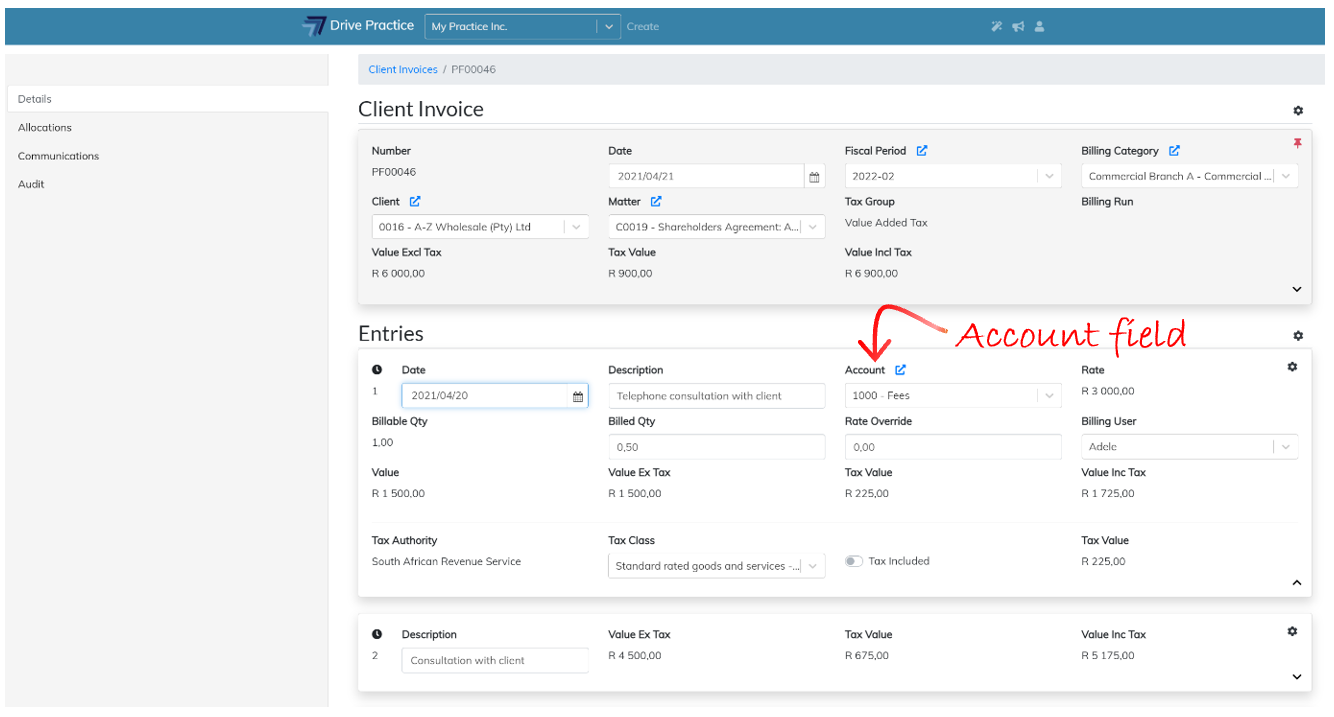Open the Fiscal Period external link icon
The height and width of the screenshot is (717, 1334).
click(922, 151)
